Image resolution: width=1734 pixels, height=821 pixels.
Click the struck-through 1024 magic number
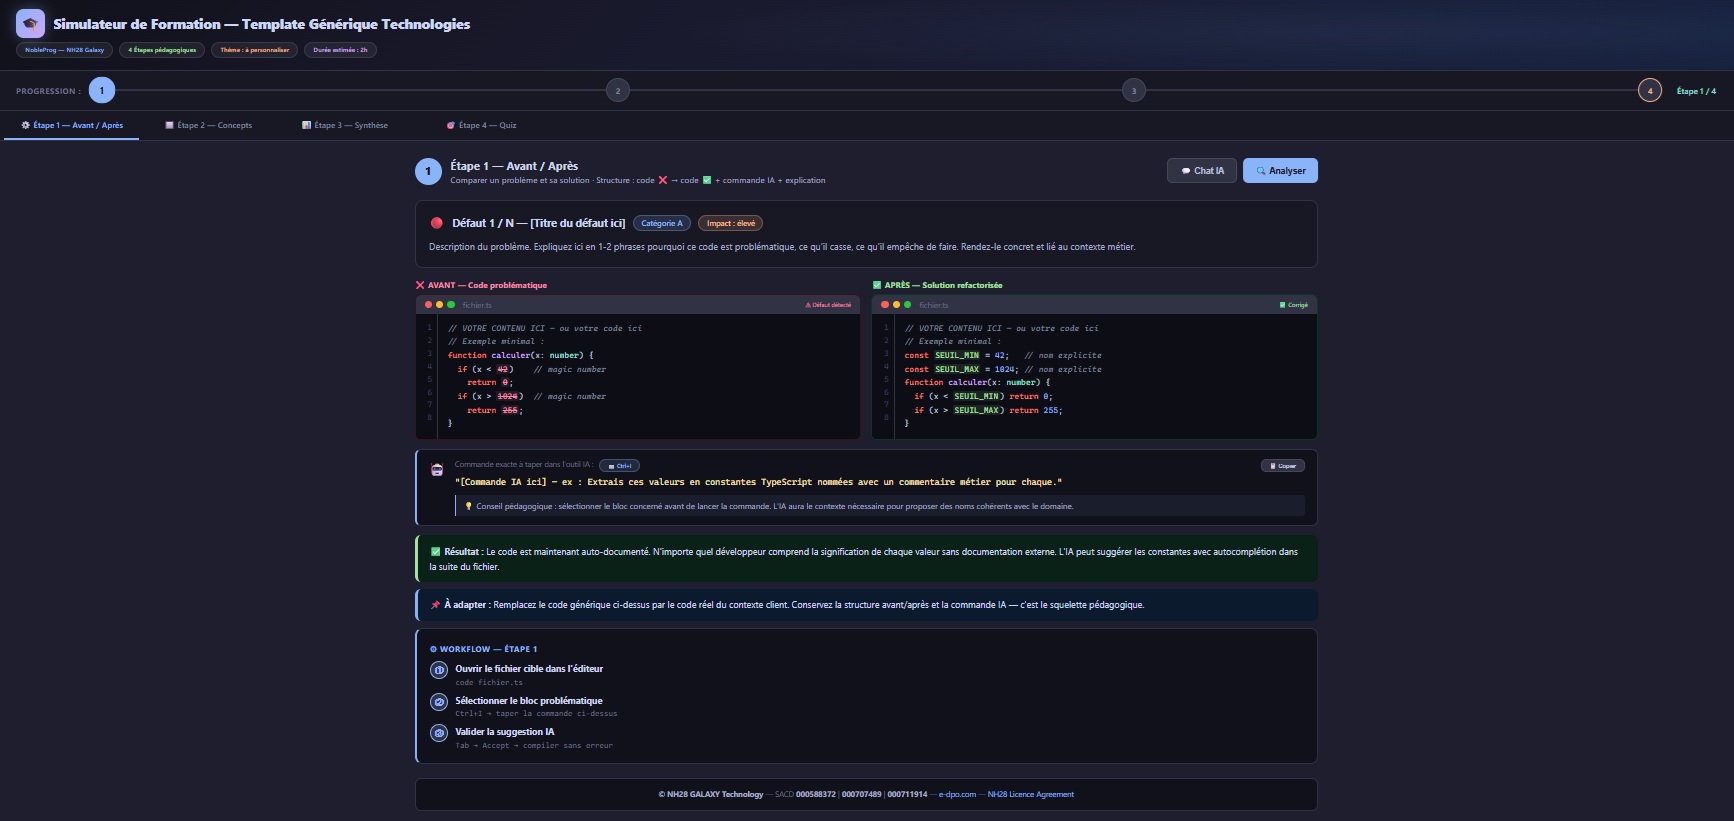tap(508, 396)
